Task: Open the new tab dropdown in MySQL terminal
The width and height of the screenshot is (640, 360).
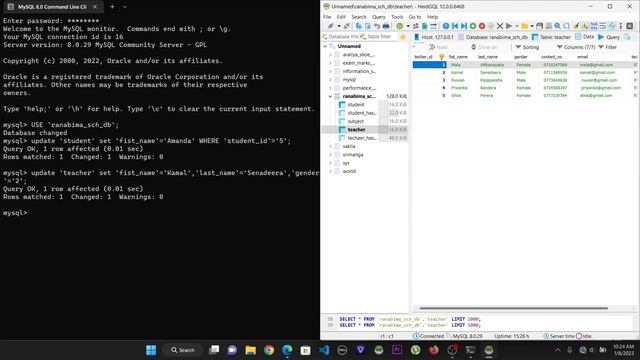Action: (125, 7)
